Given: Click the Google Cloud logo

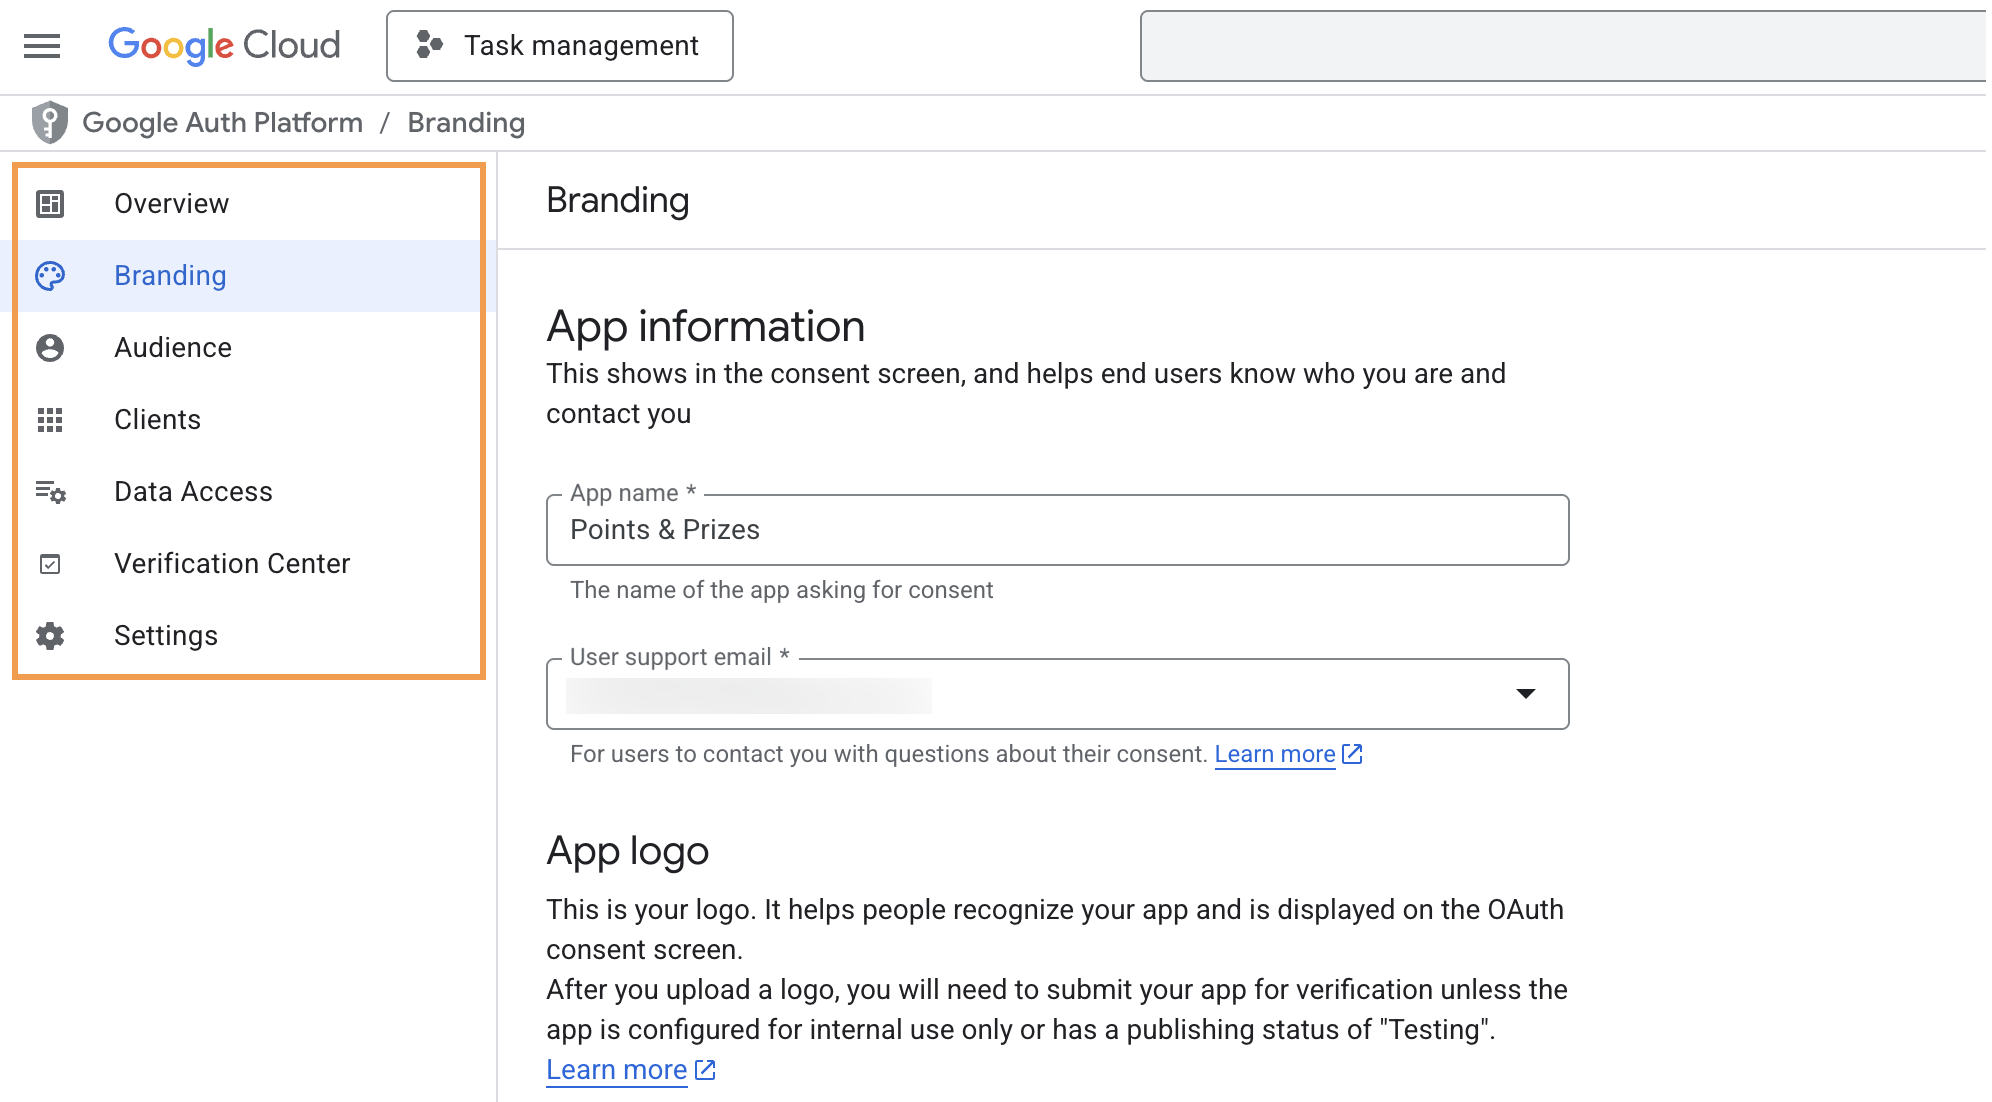Looking at the screenshot, I should tap(223, 45).
